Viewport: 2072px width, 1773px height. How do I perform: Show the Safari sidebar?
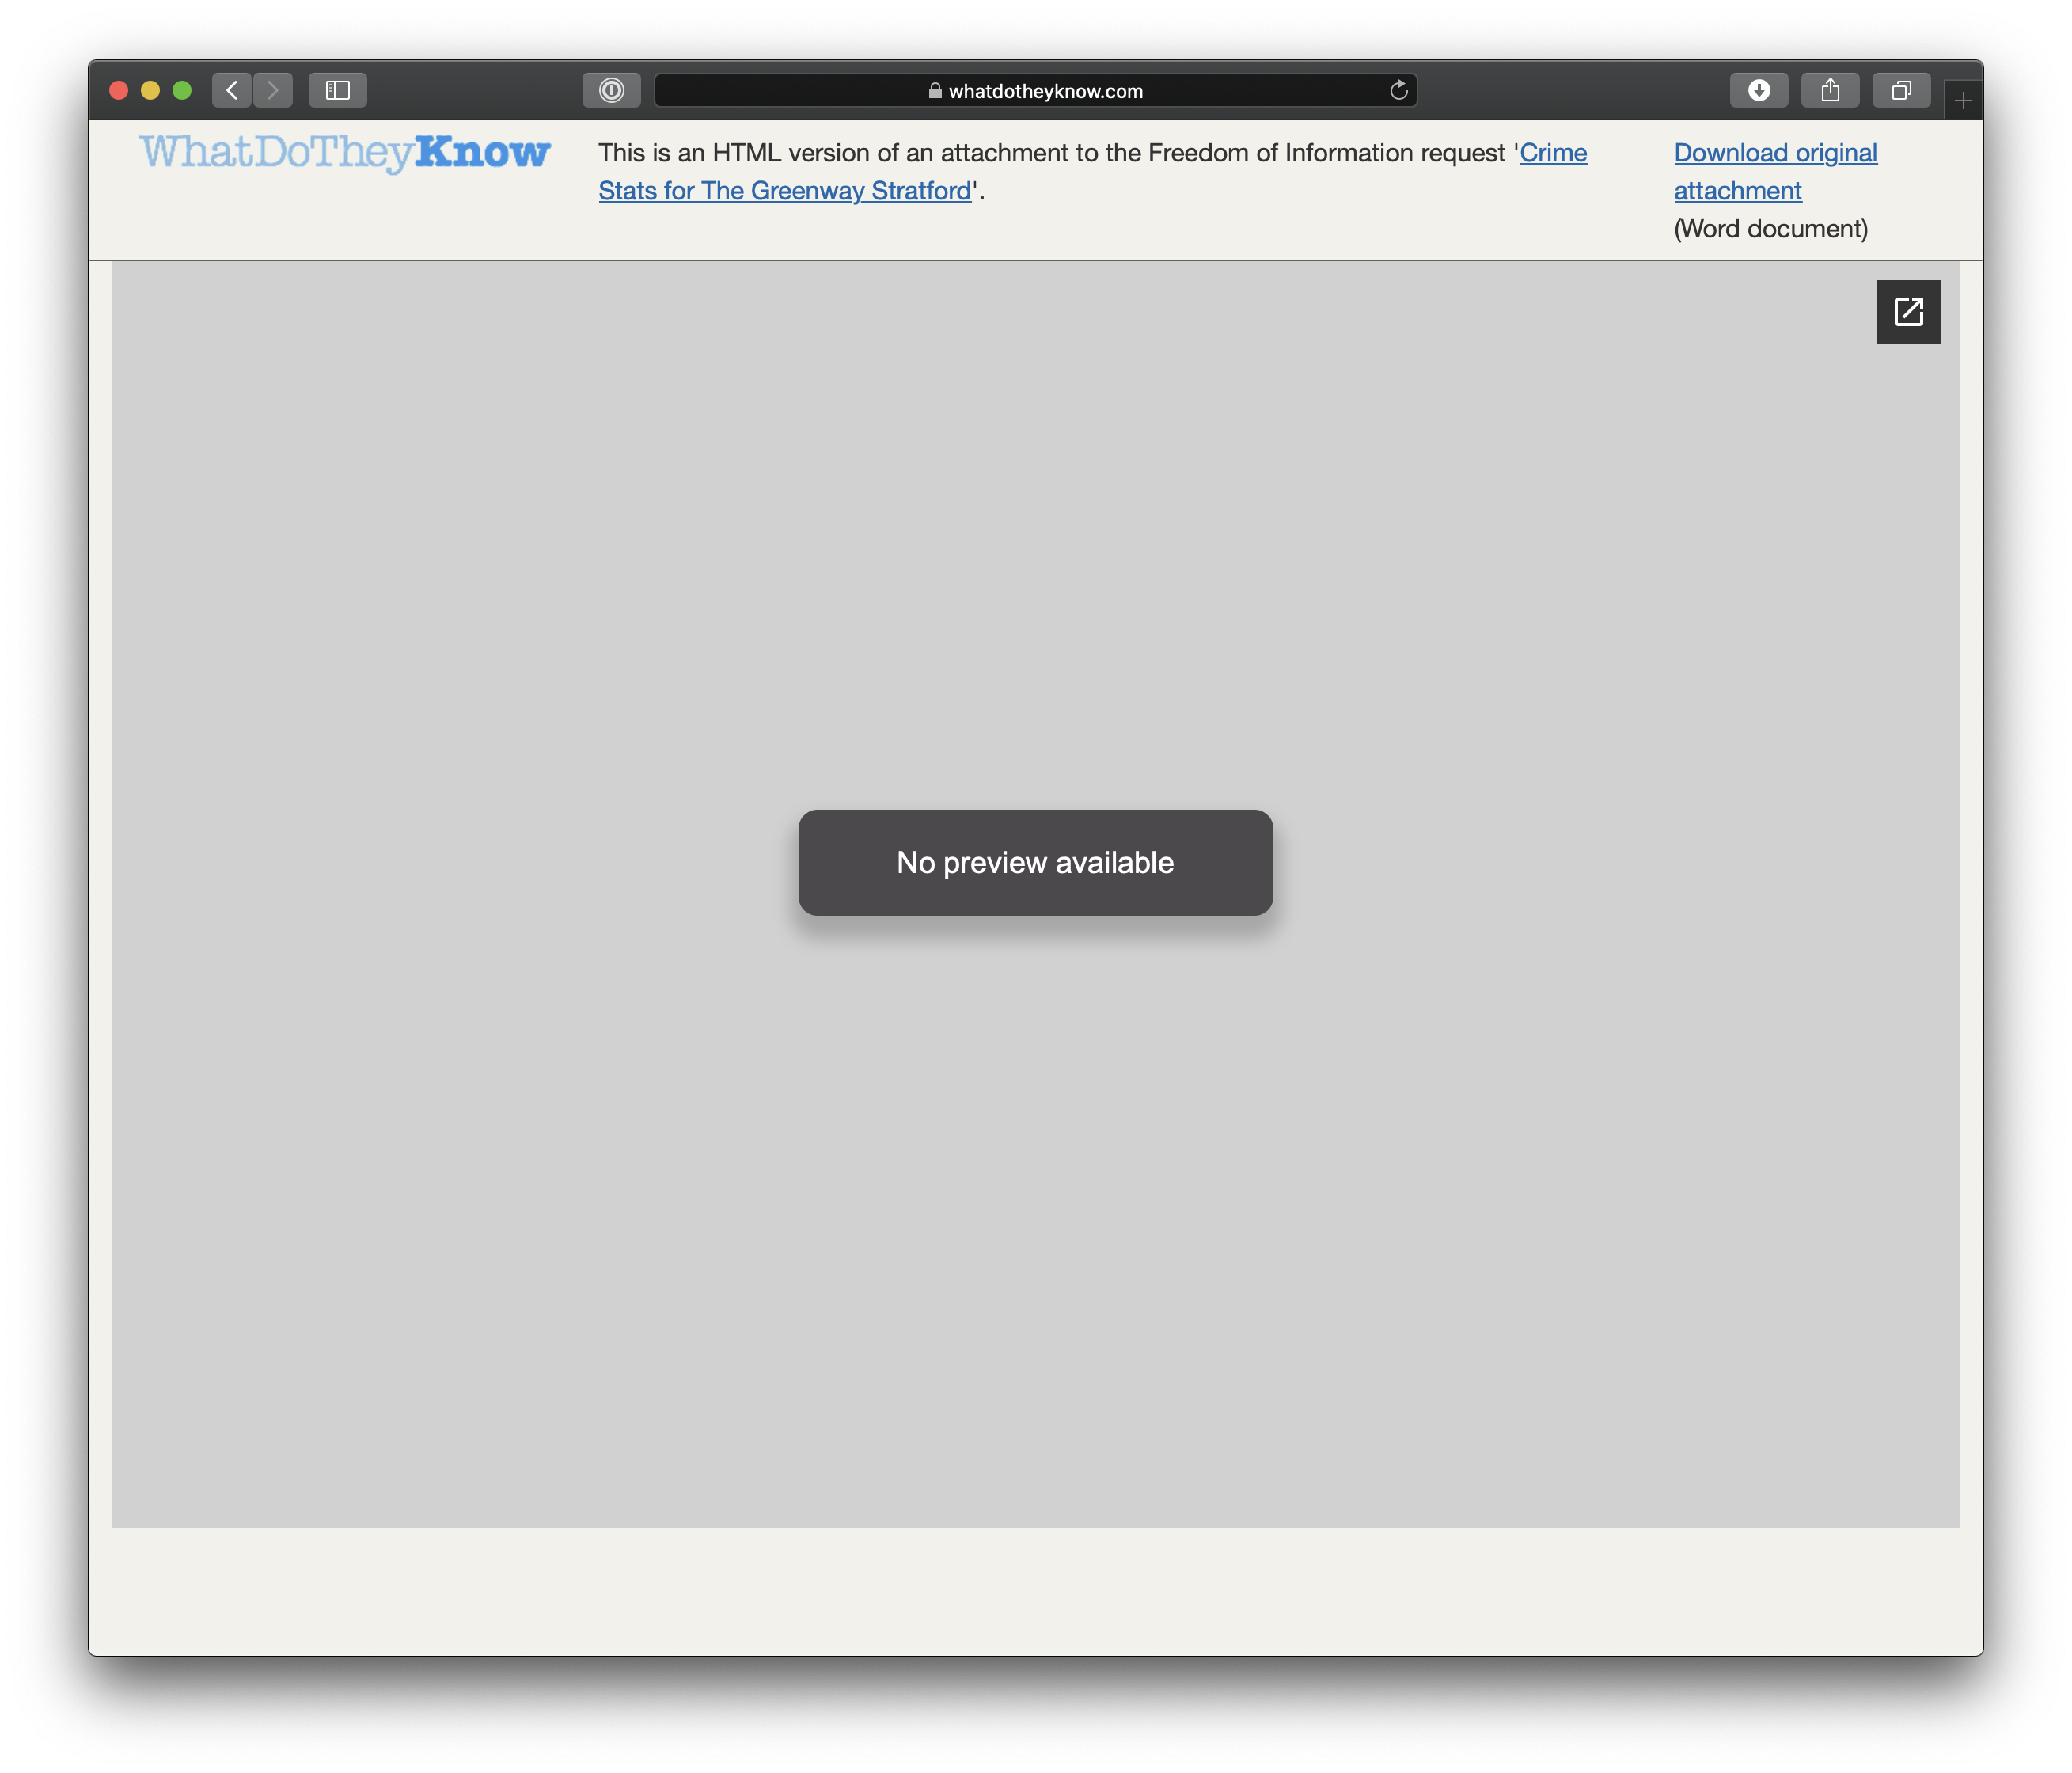337,90
